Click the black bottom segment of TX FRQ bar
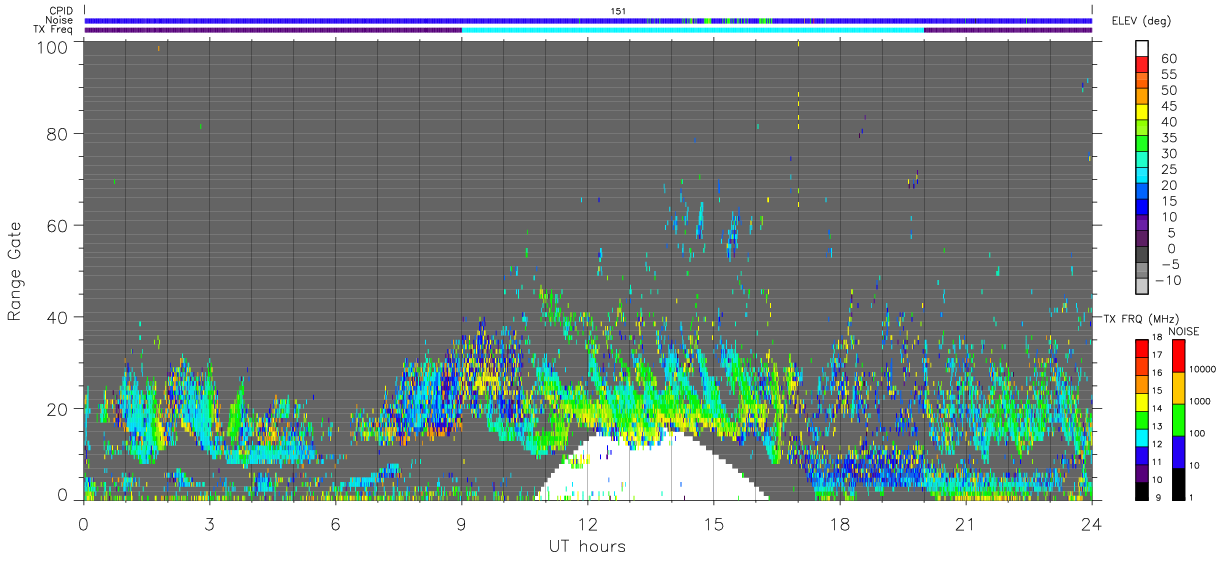 pos(1142,489)
